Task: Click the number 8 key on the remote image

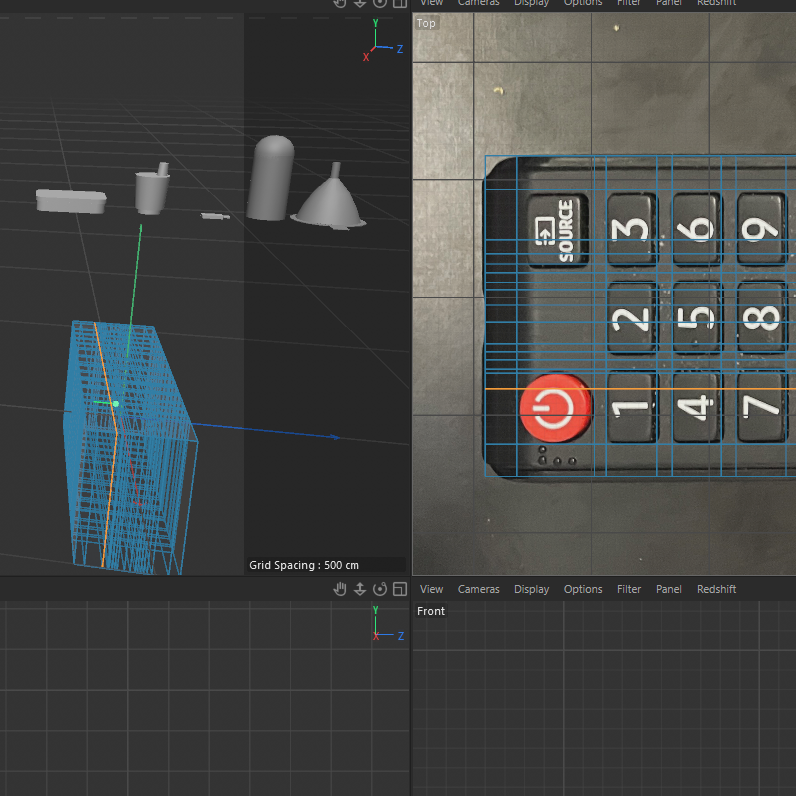Action: pyautogui.click(x=761, y=318)
